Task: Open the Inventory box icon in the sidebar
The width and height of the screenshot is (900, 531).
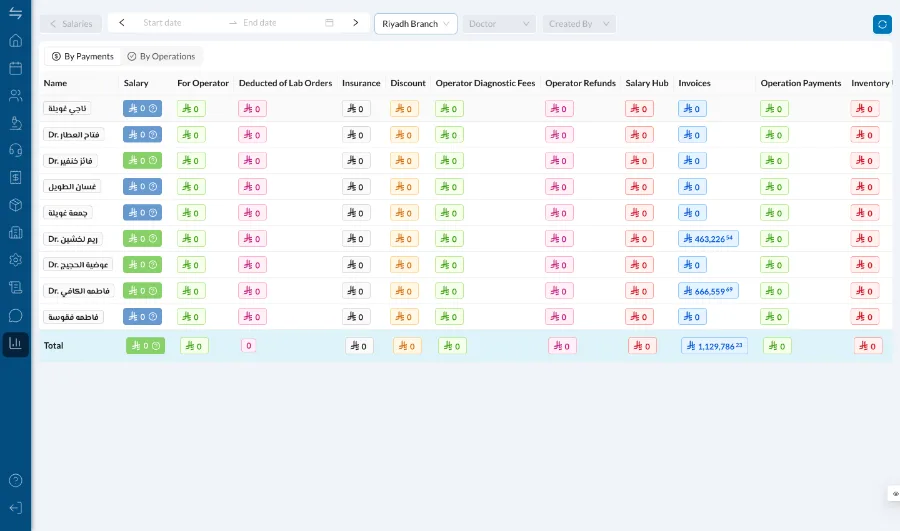Action: (x=15, y=205)
